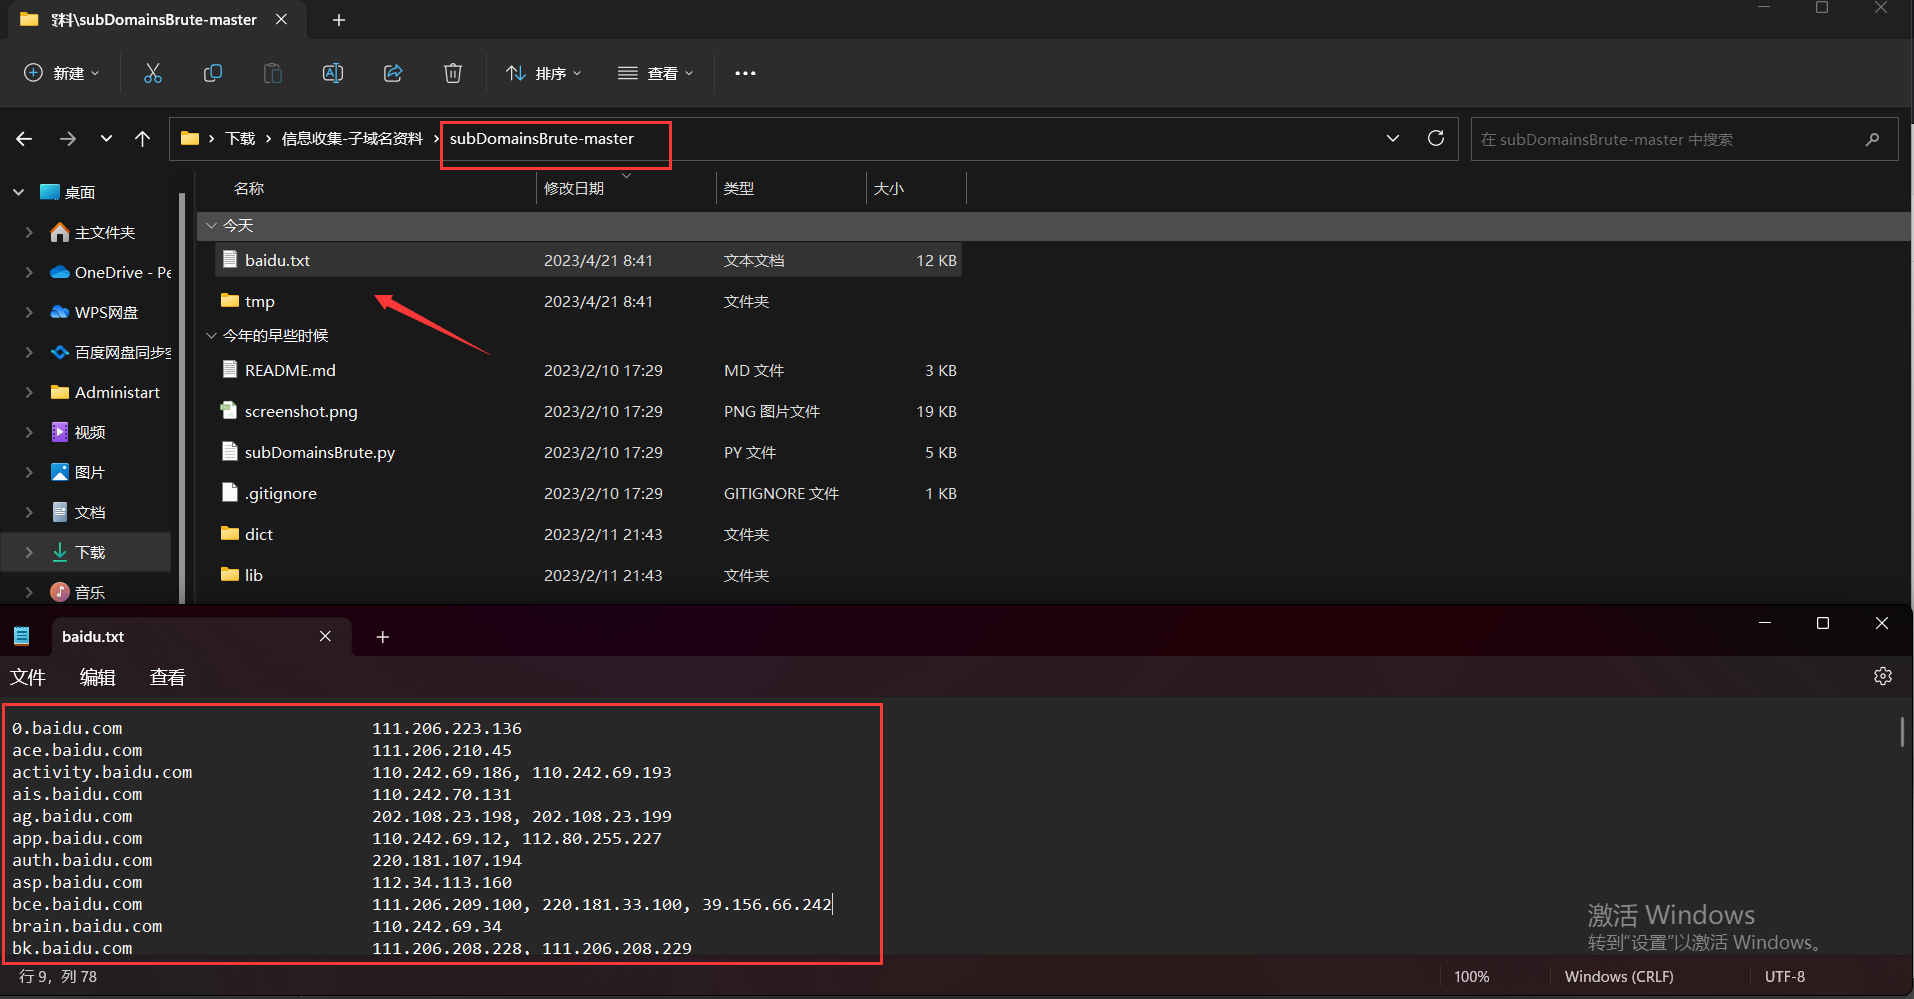The image size is (1914, 999).
Task: Open the 排序 (Sort) dropdown
Action: click(544, 73)
